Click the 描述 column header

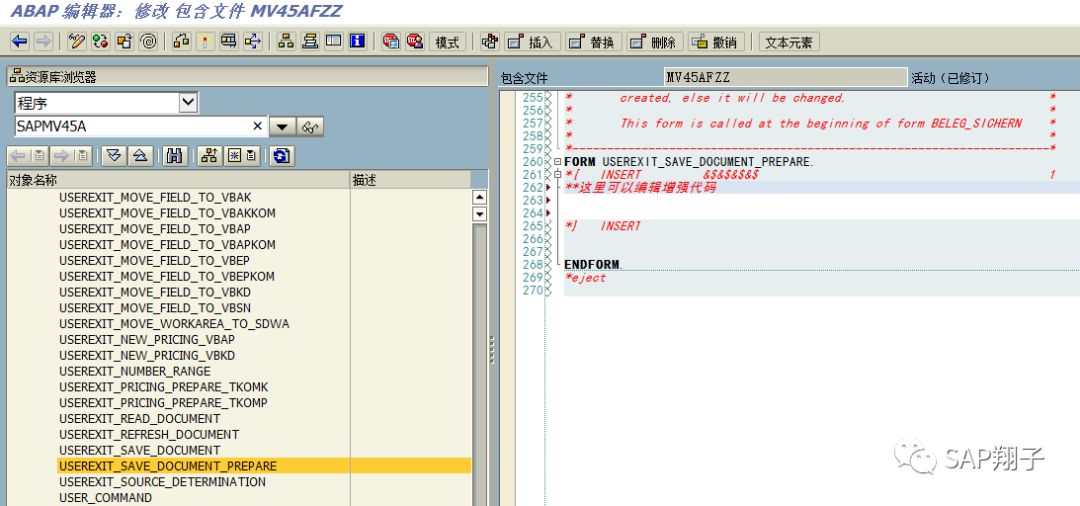[411, 180]
